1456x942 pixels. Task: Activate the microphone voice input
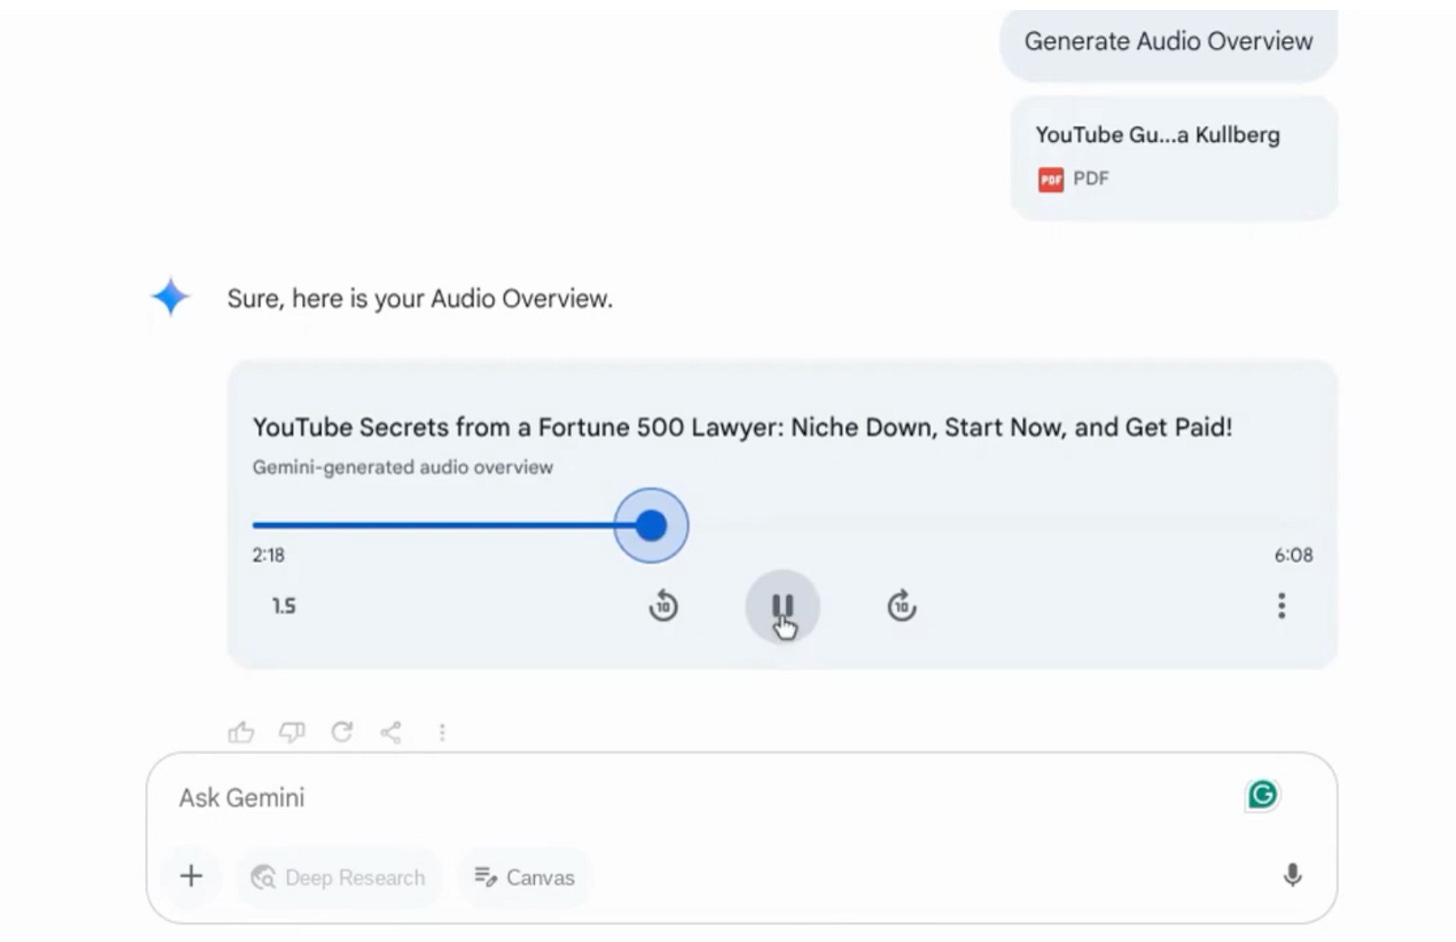pyautogui.click(x=1292, y=876)
